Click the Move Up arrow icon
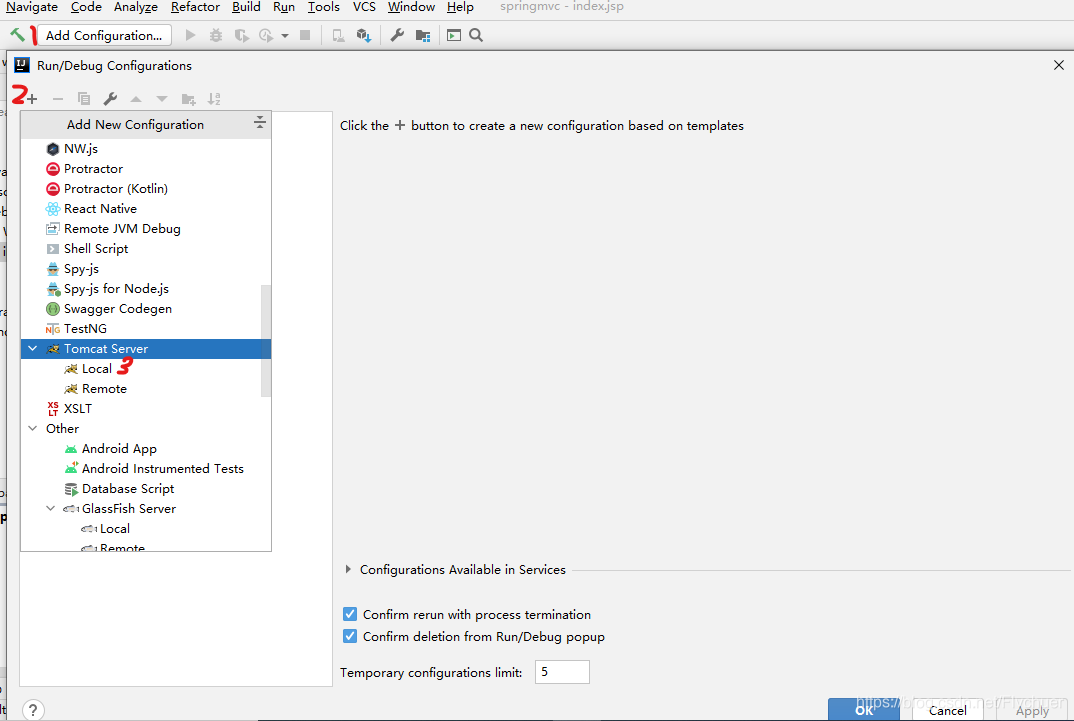The image size is (1074, 721). 136,99
